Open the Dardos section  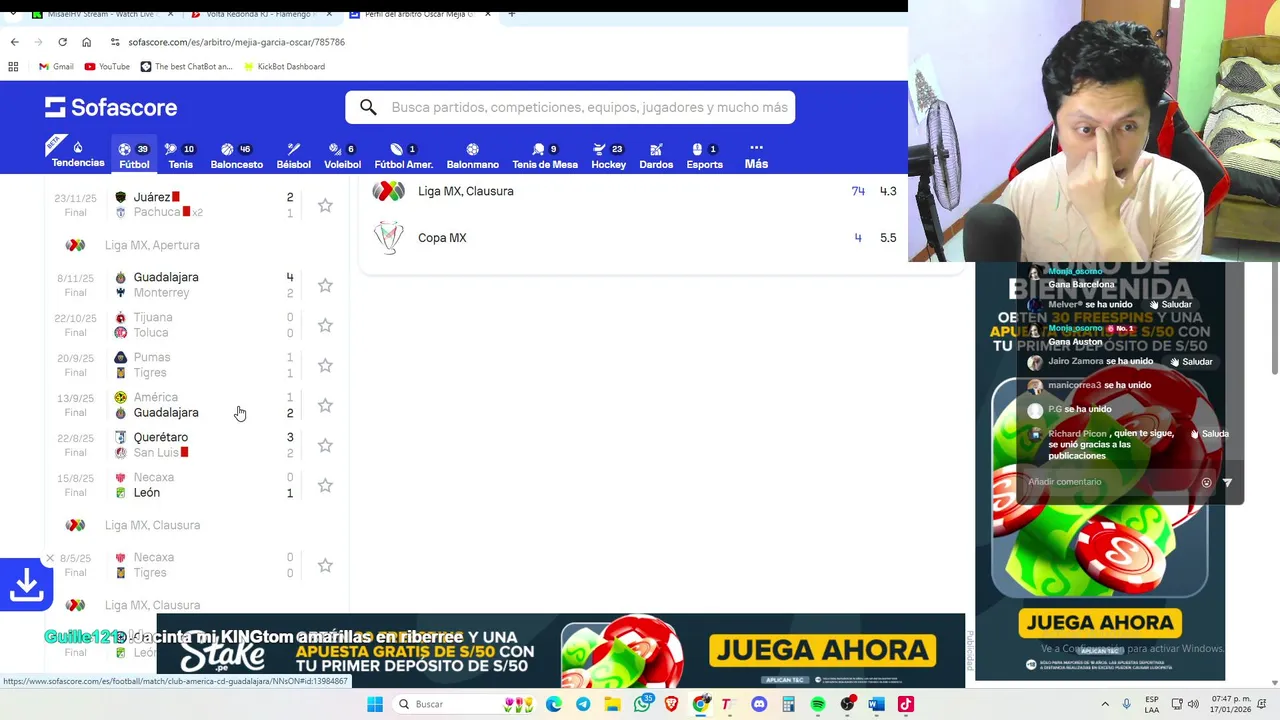pyautogui.click(x=656, y=155)
